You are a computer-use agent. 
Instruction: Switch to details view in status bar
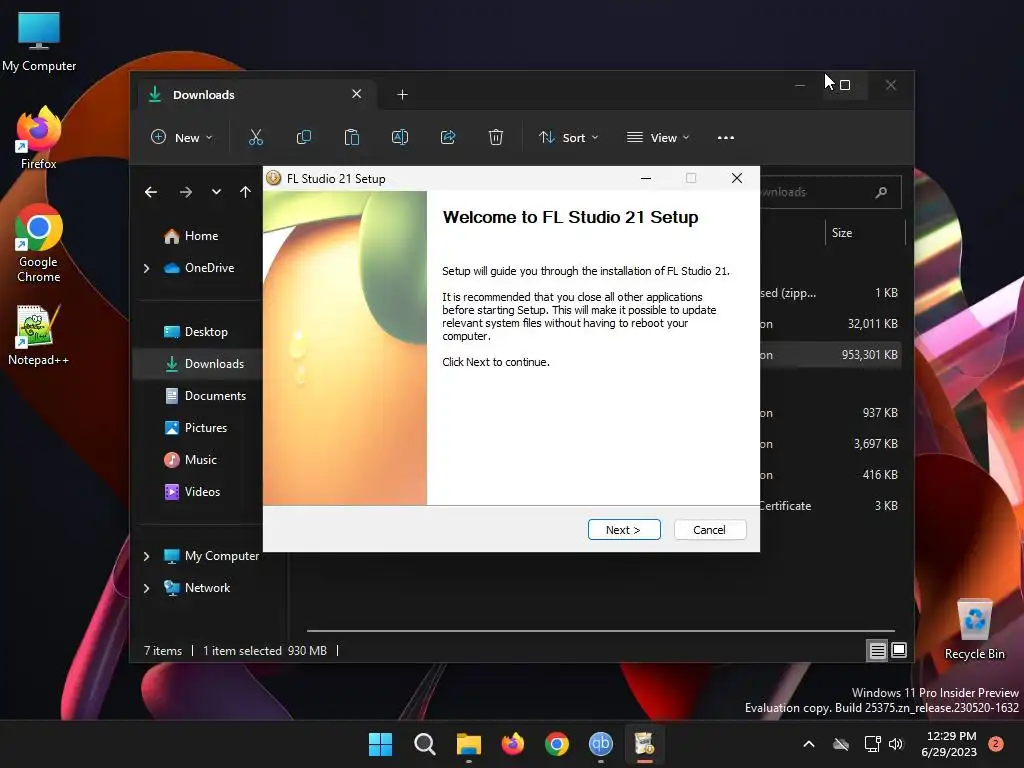coord(877,650)
